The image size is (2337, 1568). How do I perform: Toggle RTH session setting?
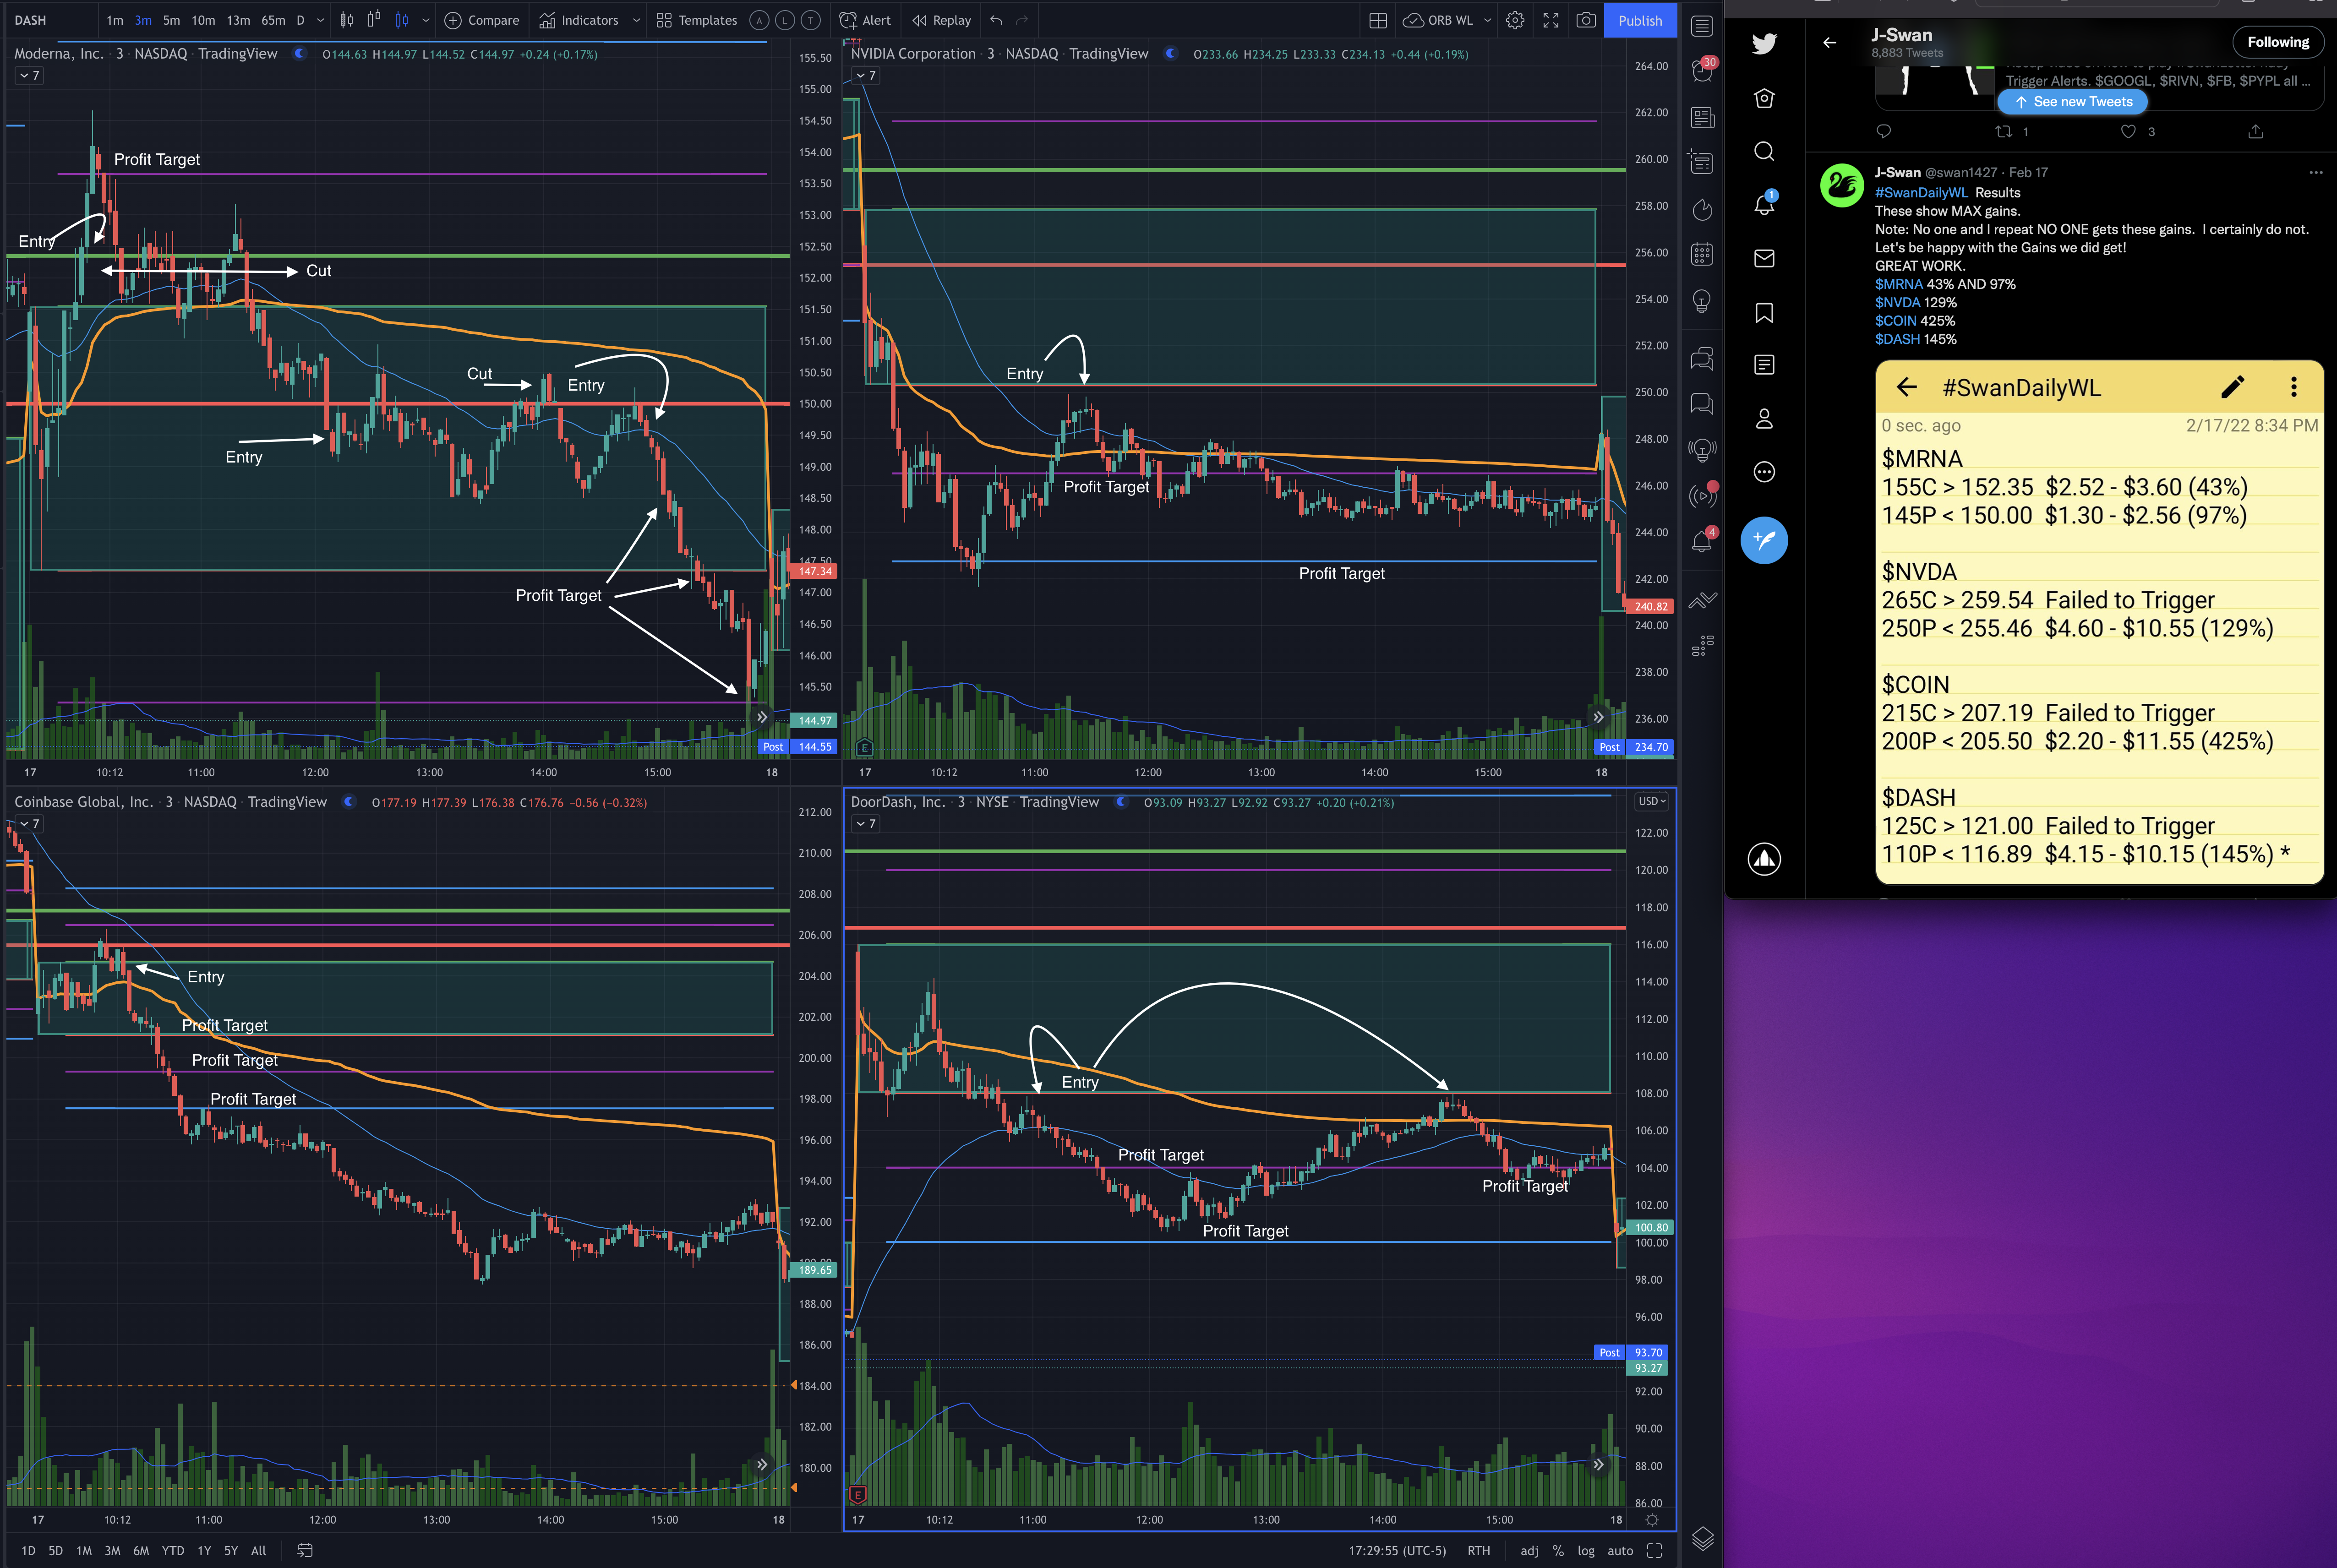point(1478,1551)
